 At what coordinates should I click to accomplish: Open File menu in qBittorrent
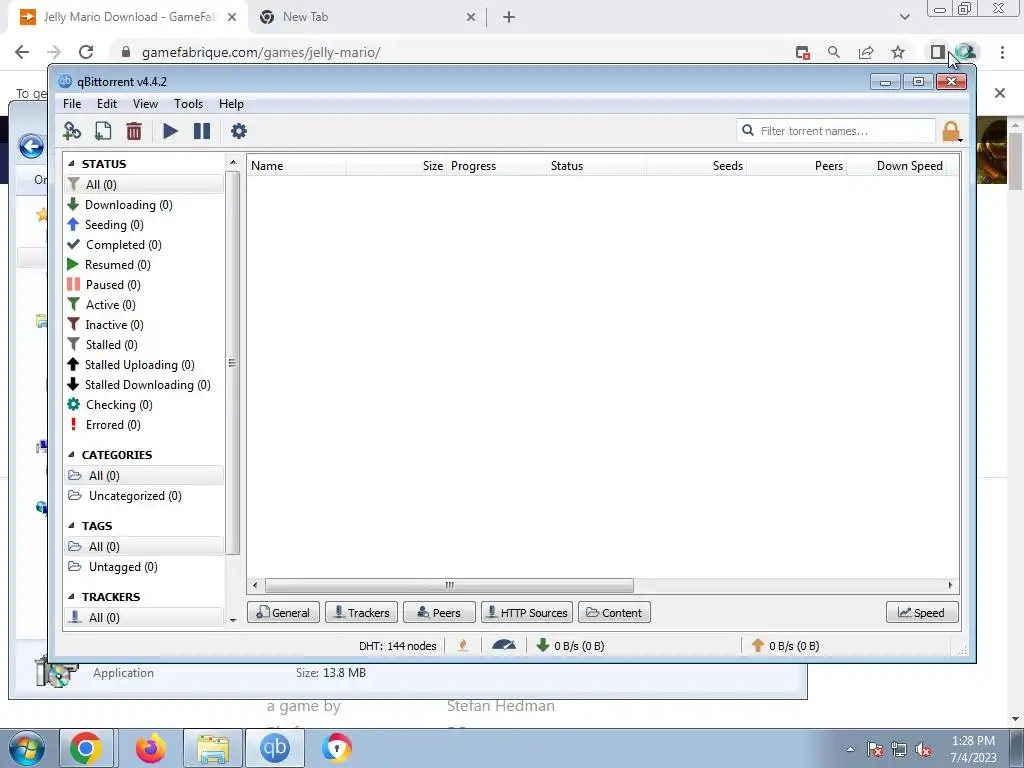[x=72, y=104]
